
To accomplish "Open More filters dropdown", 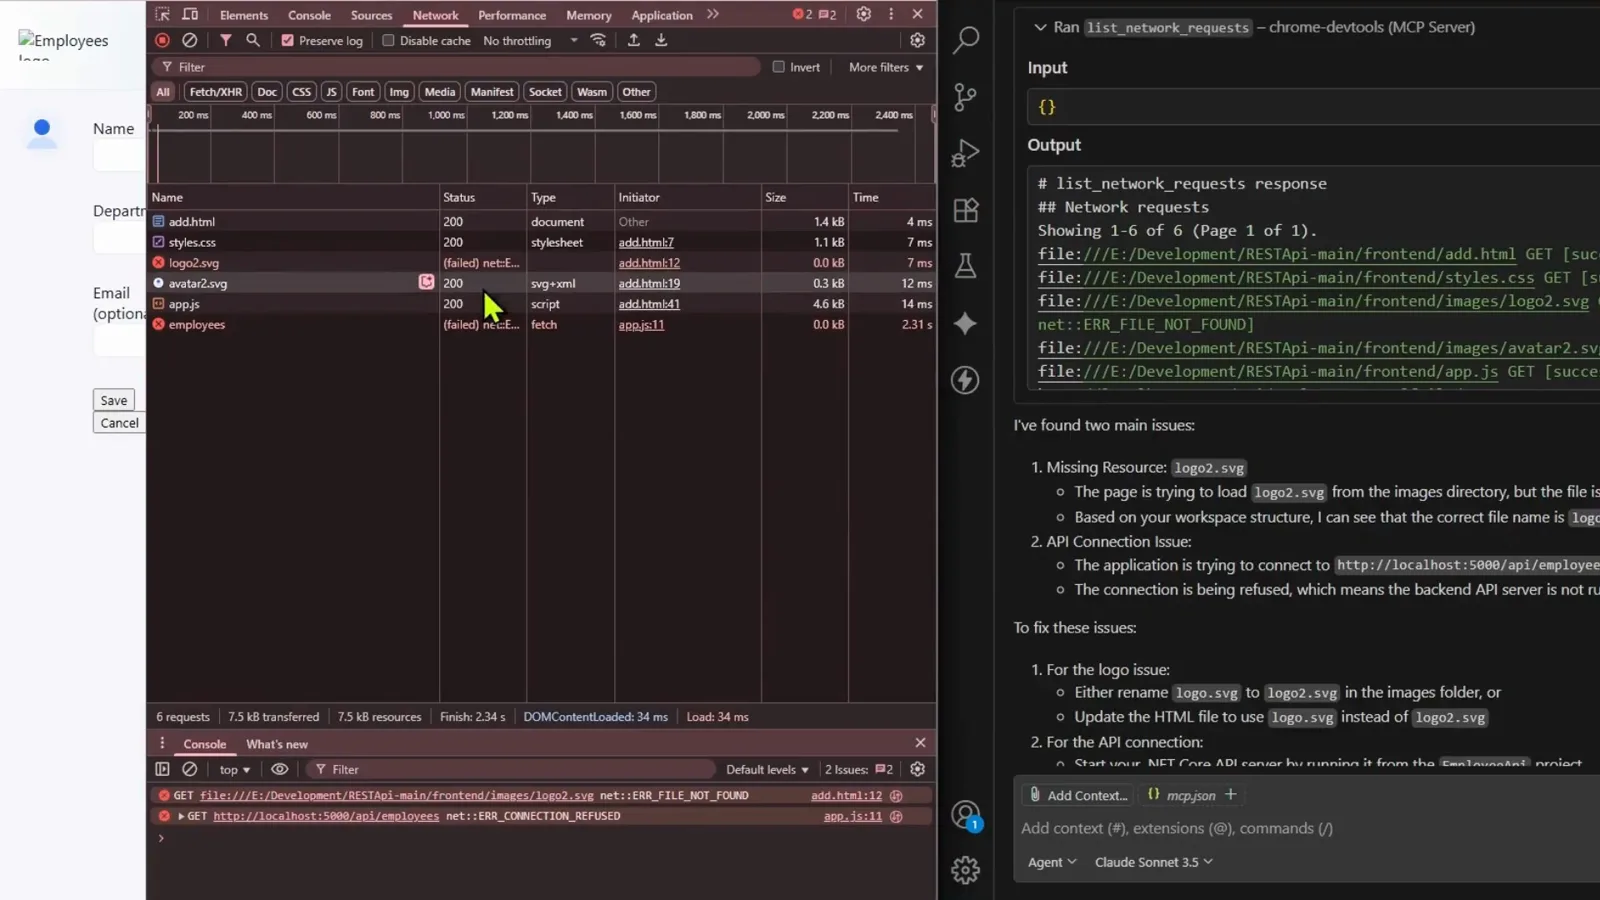I will tap(886, 67).
